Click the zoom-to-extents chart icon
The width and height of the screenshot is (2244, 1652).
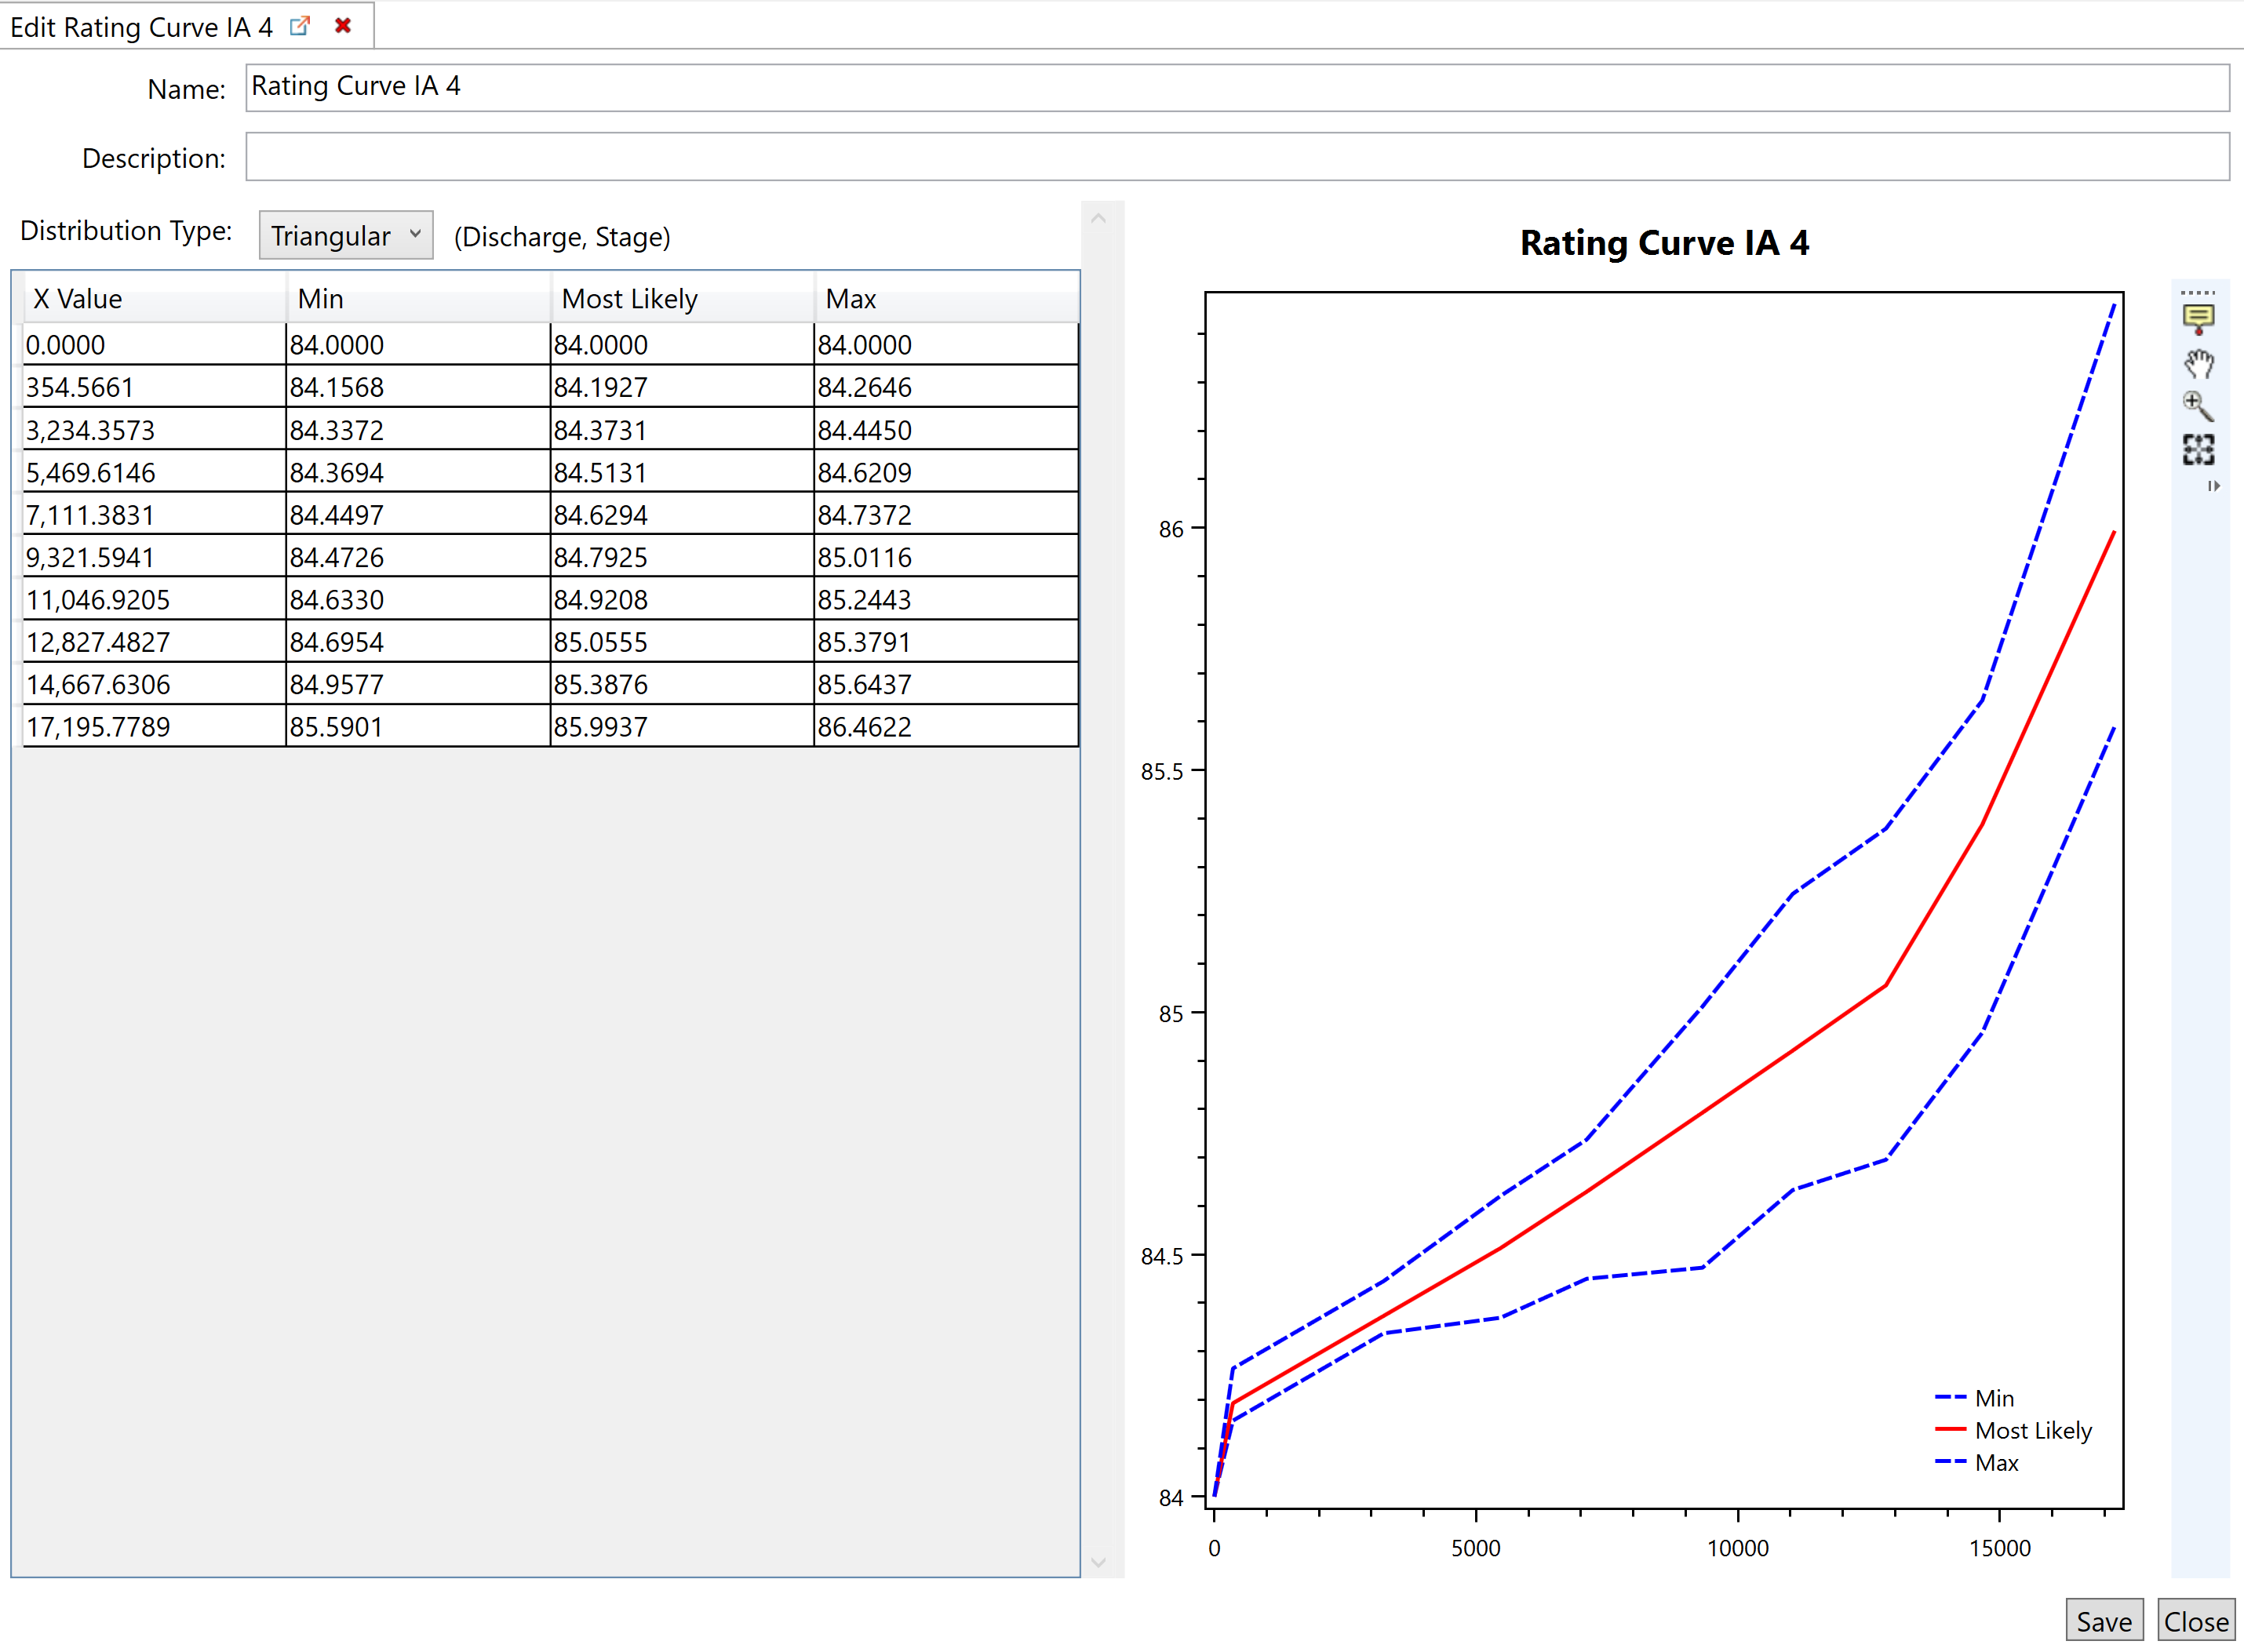coord(2198,450)
